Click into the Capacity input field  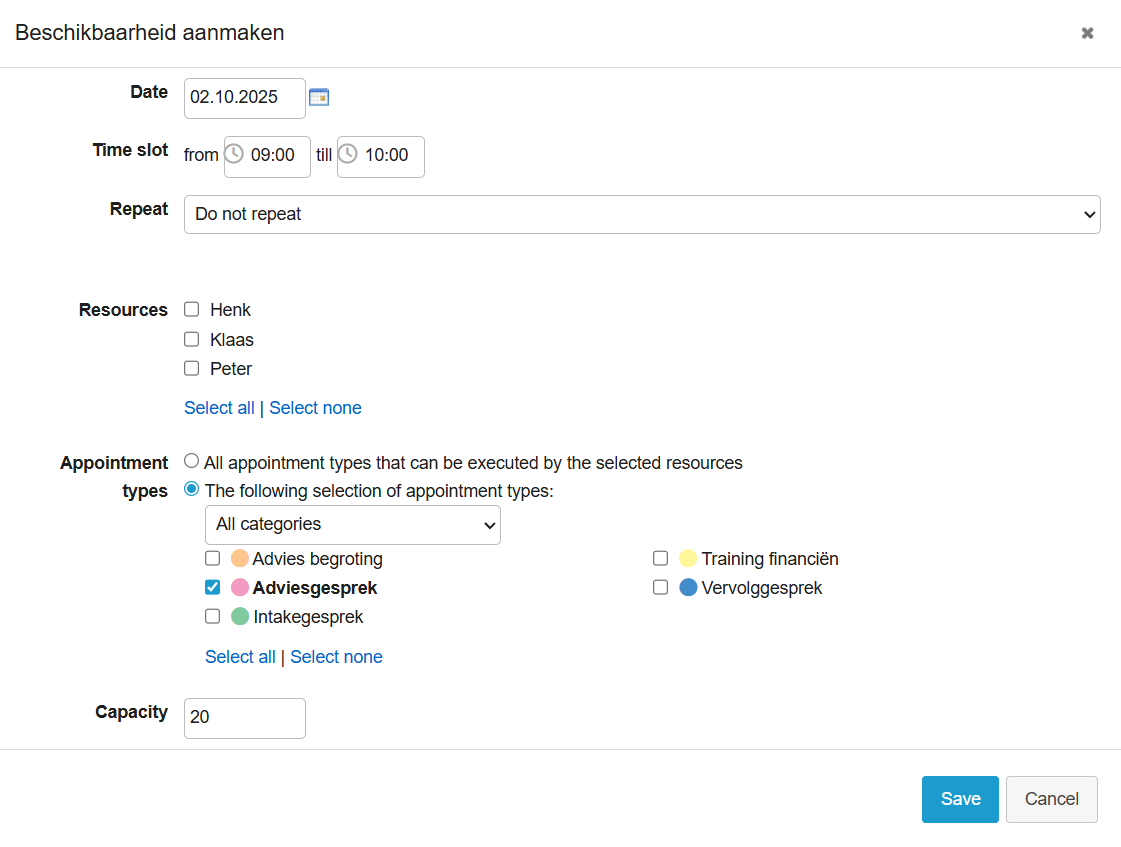(245, 718)
